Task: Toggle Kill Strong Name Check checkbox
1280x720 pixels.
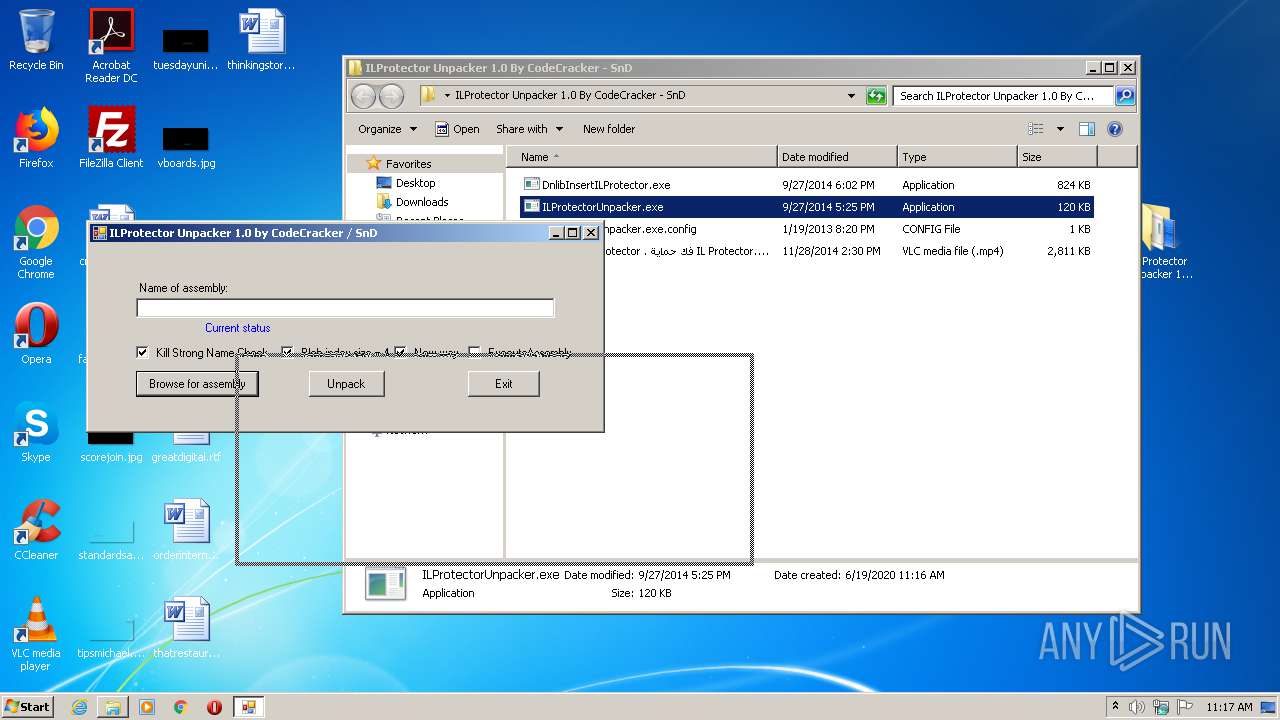Action: 142,352
